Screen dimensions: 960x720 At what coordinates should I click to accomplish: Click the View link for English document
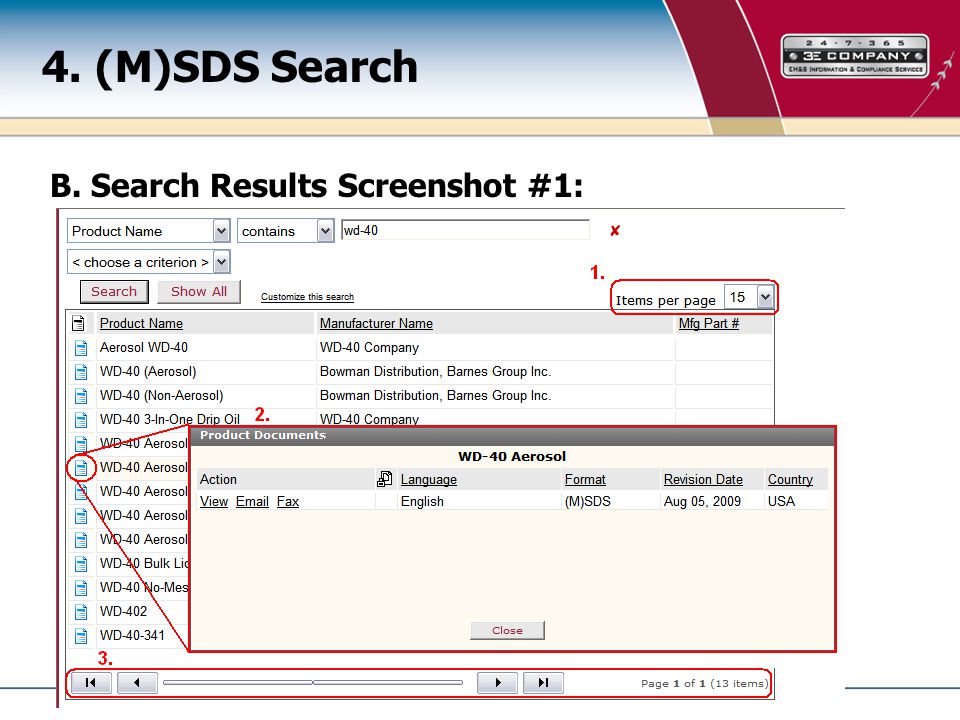pos(214,501)
